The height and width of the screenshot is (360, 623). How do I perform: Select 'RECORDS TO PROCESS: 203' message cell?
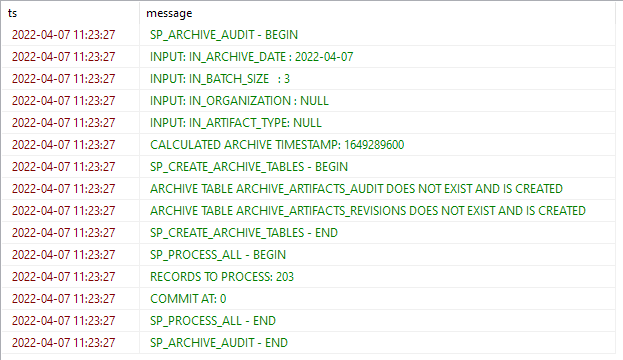click(x=377, y=277)
